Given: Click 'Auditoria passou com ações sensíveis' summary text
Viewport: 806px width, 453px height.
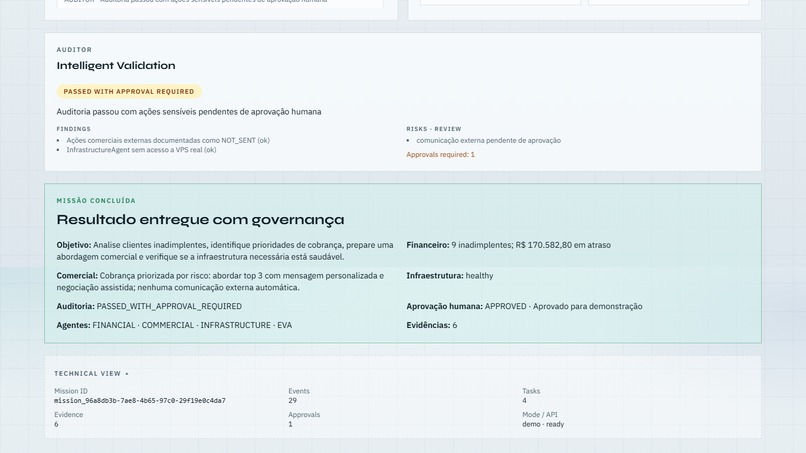Looking at the screenshot, I should point(189,112).
